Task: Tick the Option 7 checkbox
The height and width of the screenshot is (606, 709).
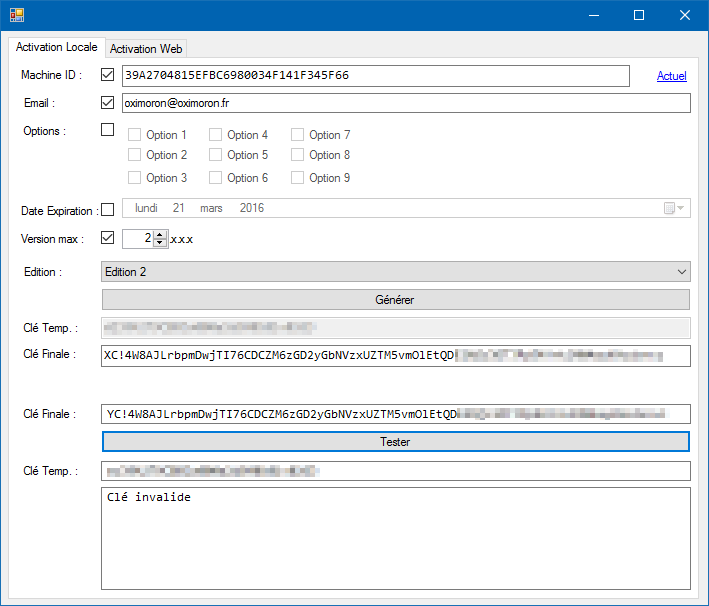Action: pyautogui.click(x=297, y=135)
